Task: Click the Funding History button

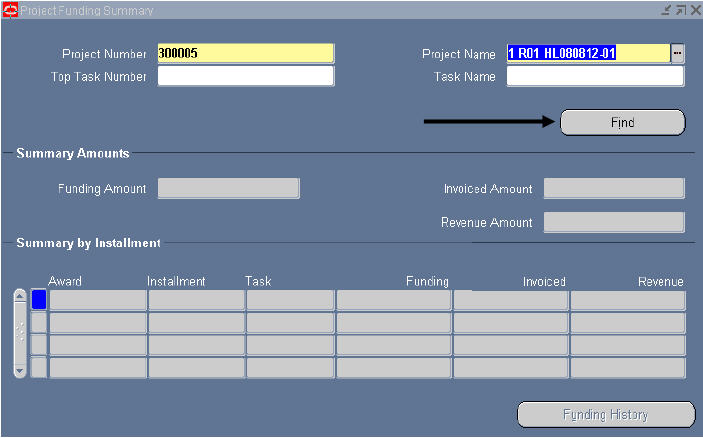Action: point(605,415)
